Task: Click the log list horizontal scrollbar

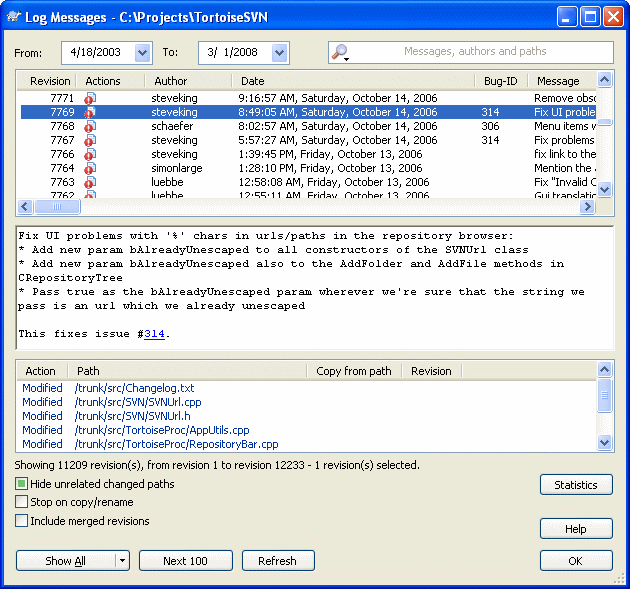Action: click(x=300, y=207)
